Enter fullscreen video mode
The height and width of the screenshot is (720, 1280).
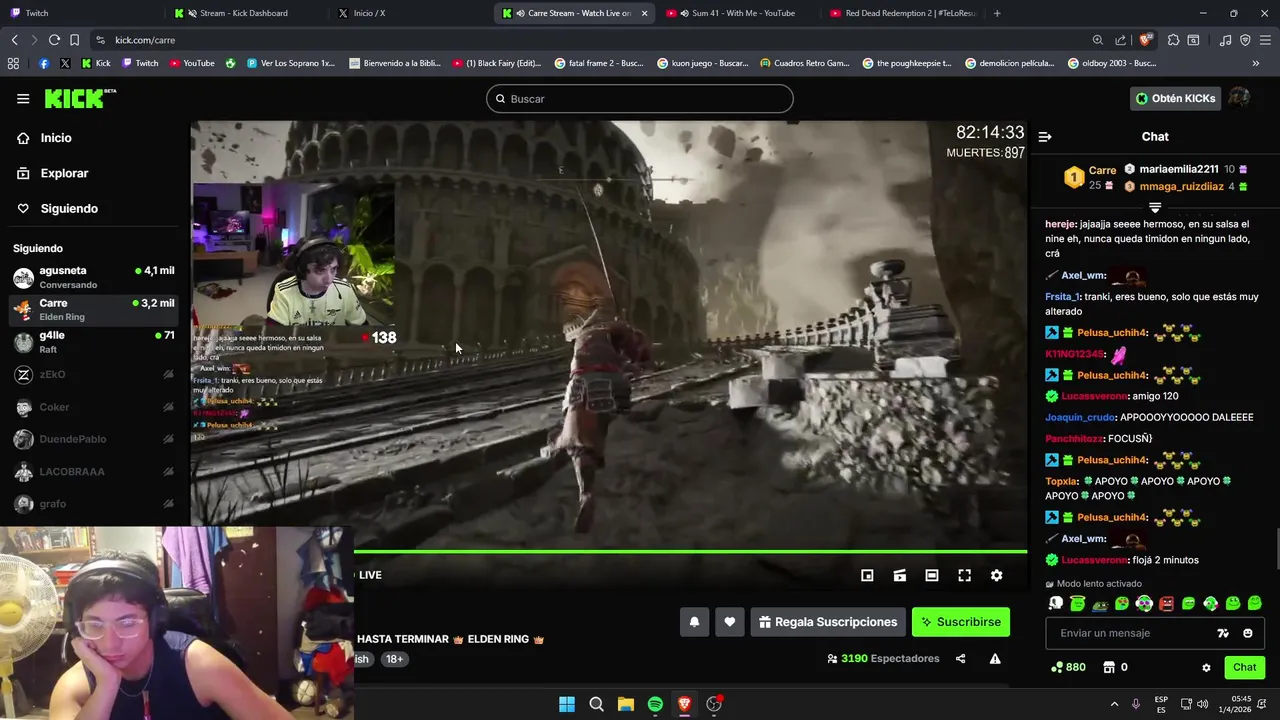pos(964,575)
